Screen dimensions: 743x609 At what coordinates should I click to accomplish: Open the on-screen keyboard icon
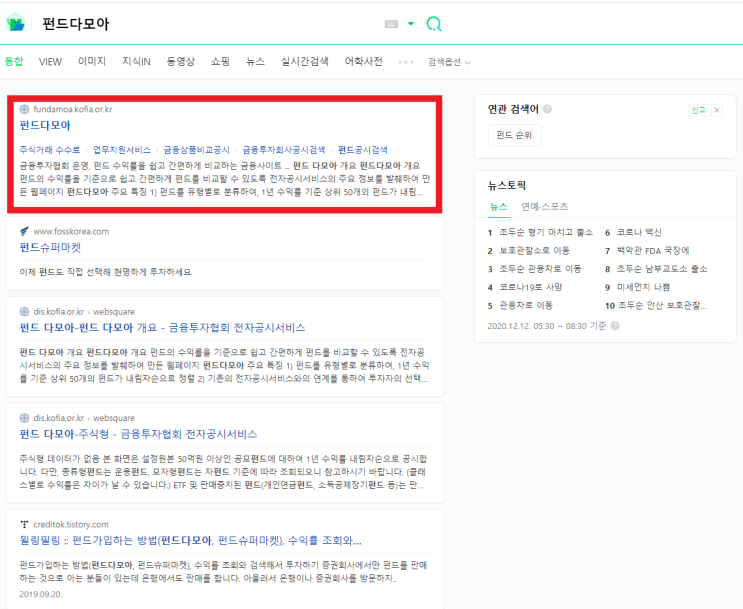[391, 24]
